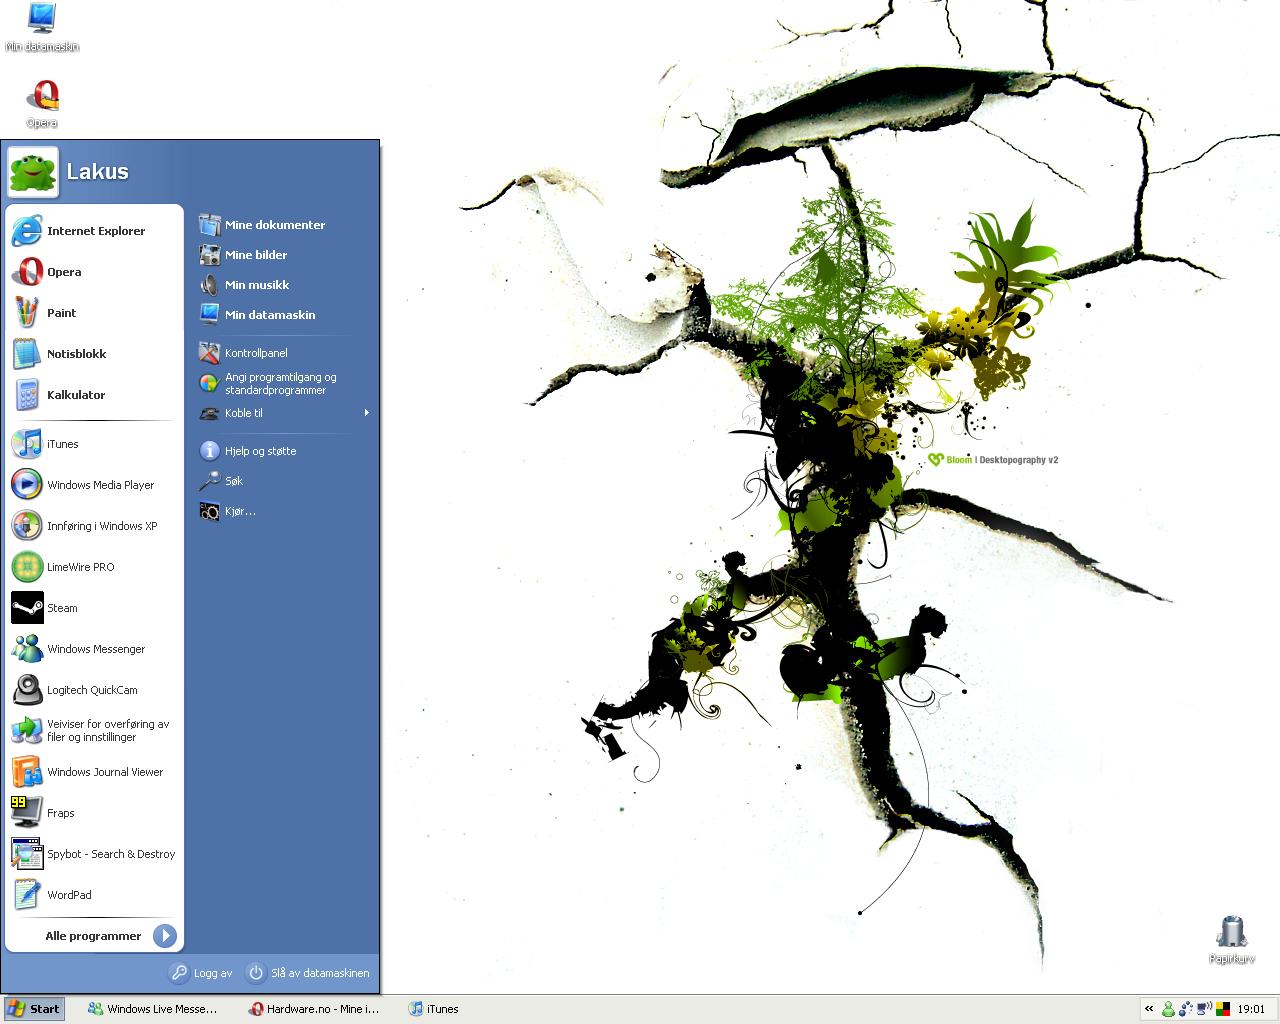1280x1024 pixels.
Task: Open Mine dokumenter folder
Action: (284, 225)
